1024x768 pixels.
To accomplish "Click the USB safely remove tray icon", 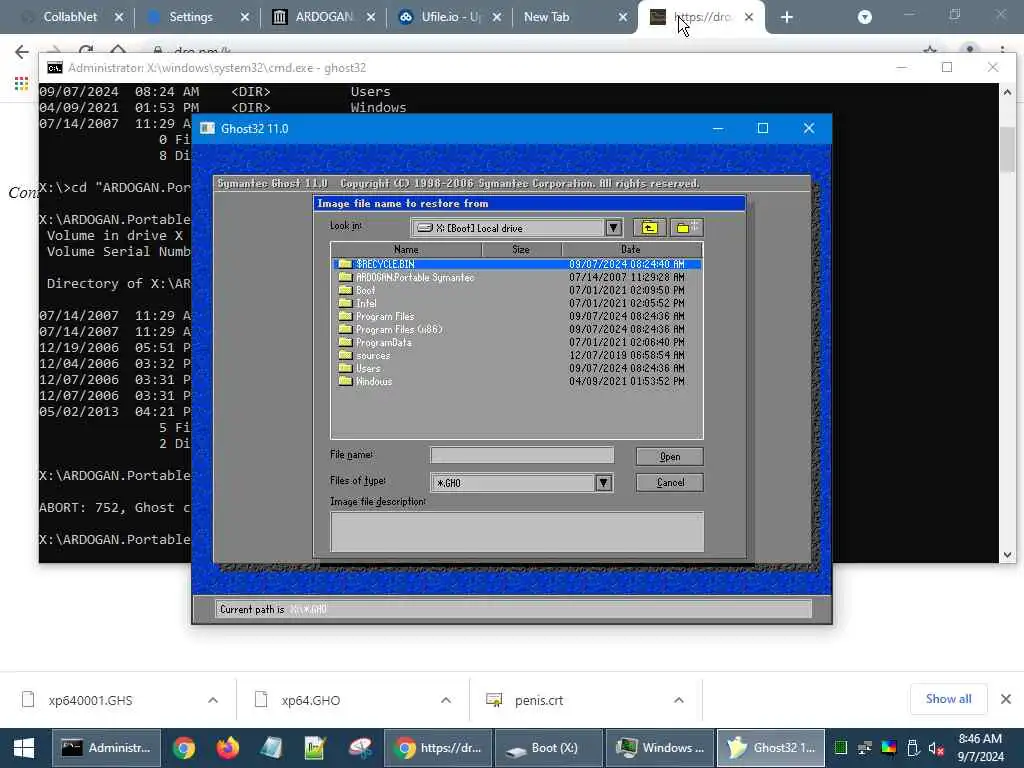I will [913, 748].
